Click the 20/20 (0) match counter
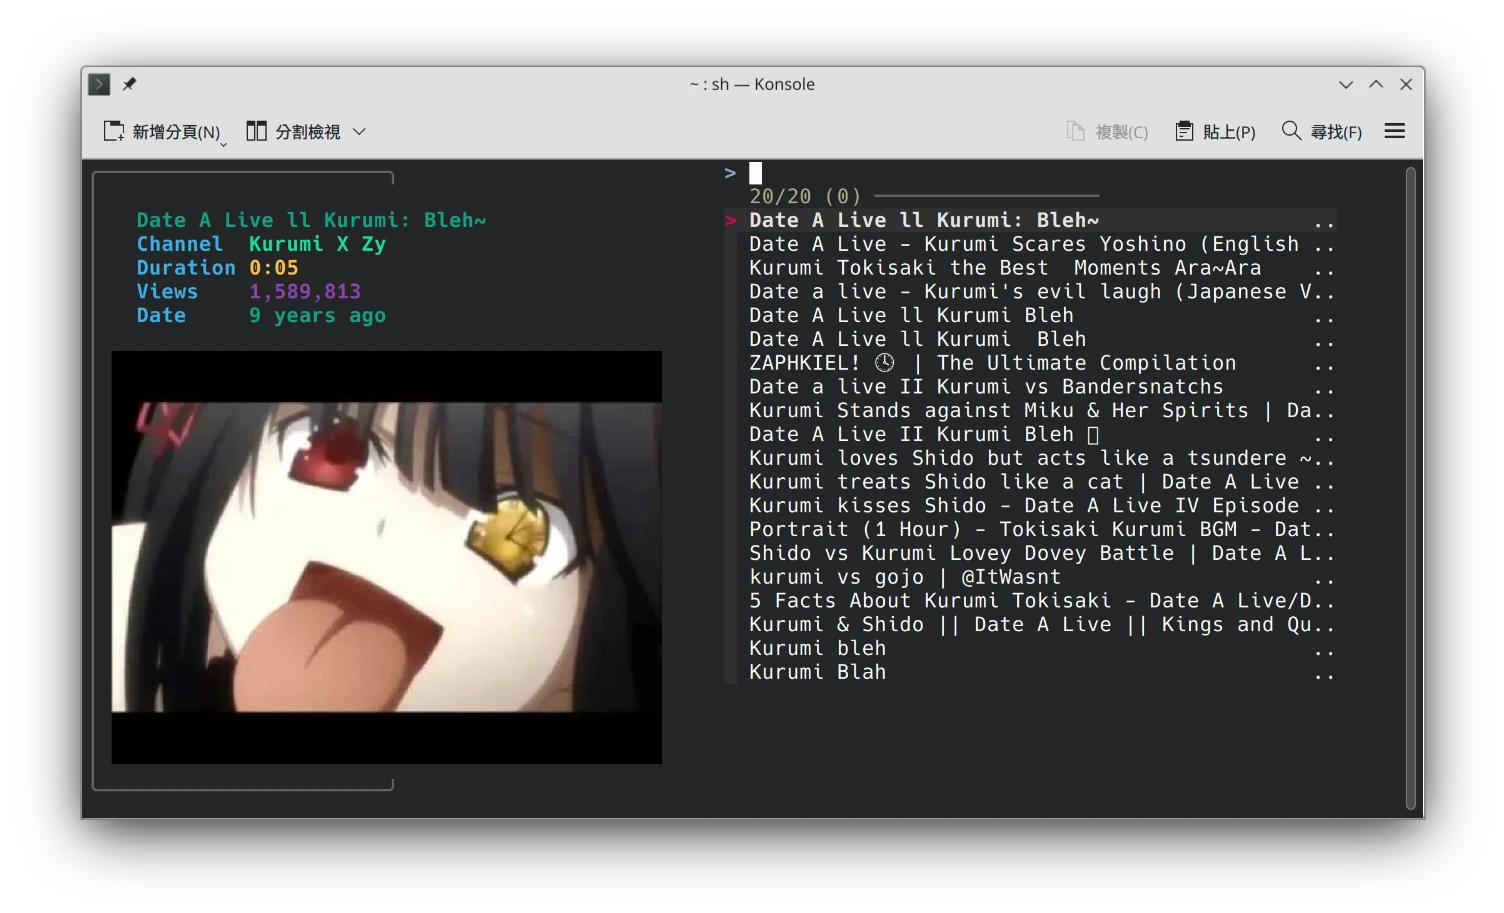This screenshot has width=1504, height=913. 805,197
